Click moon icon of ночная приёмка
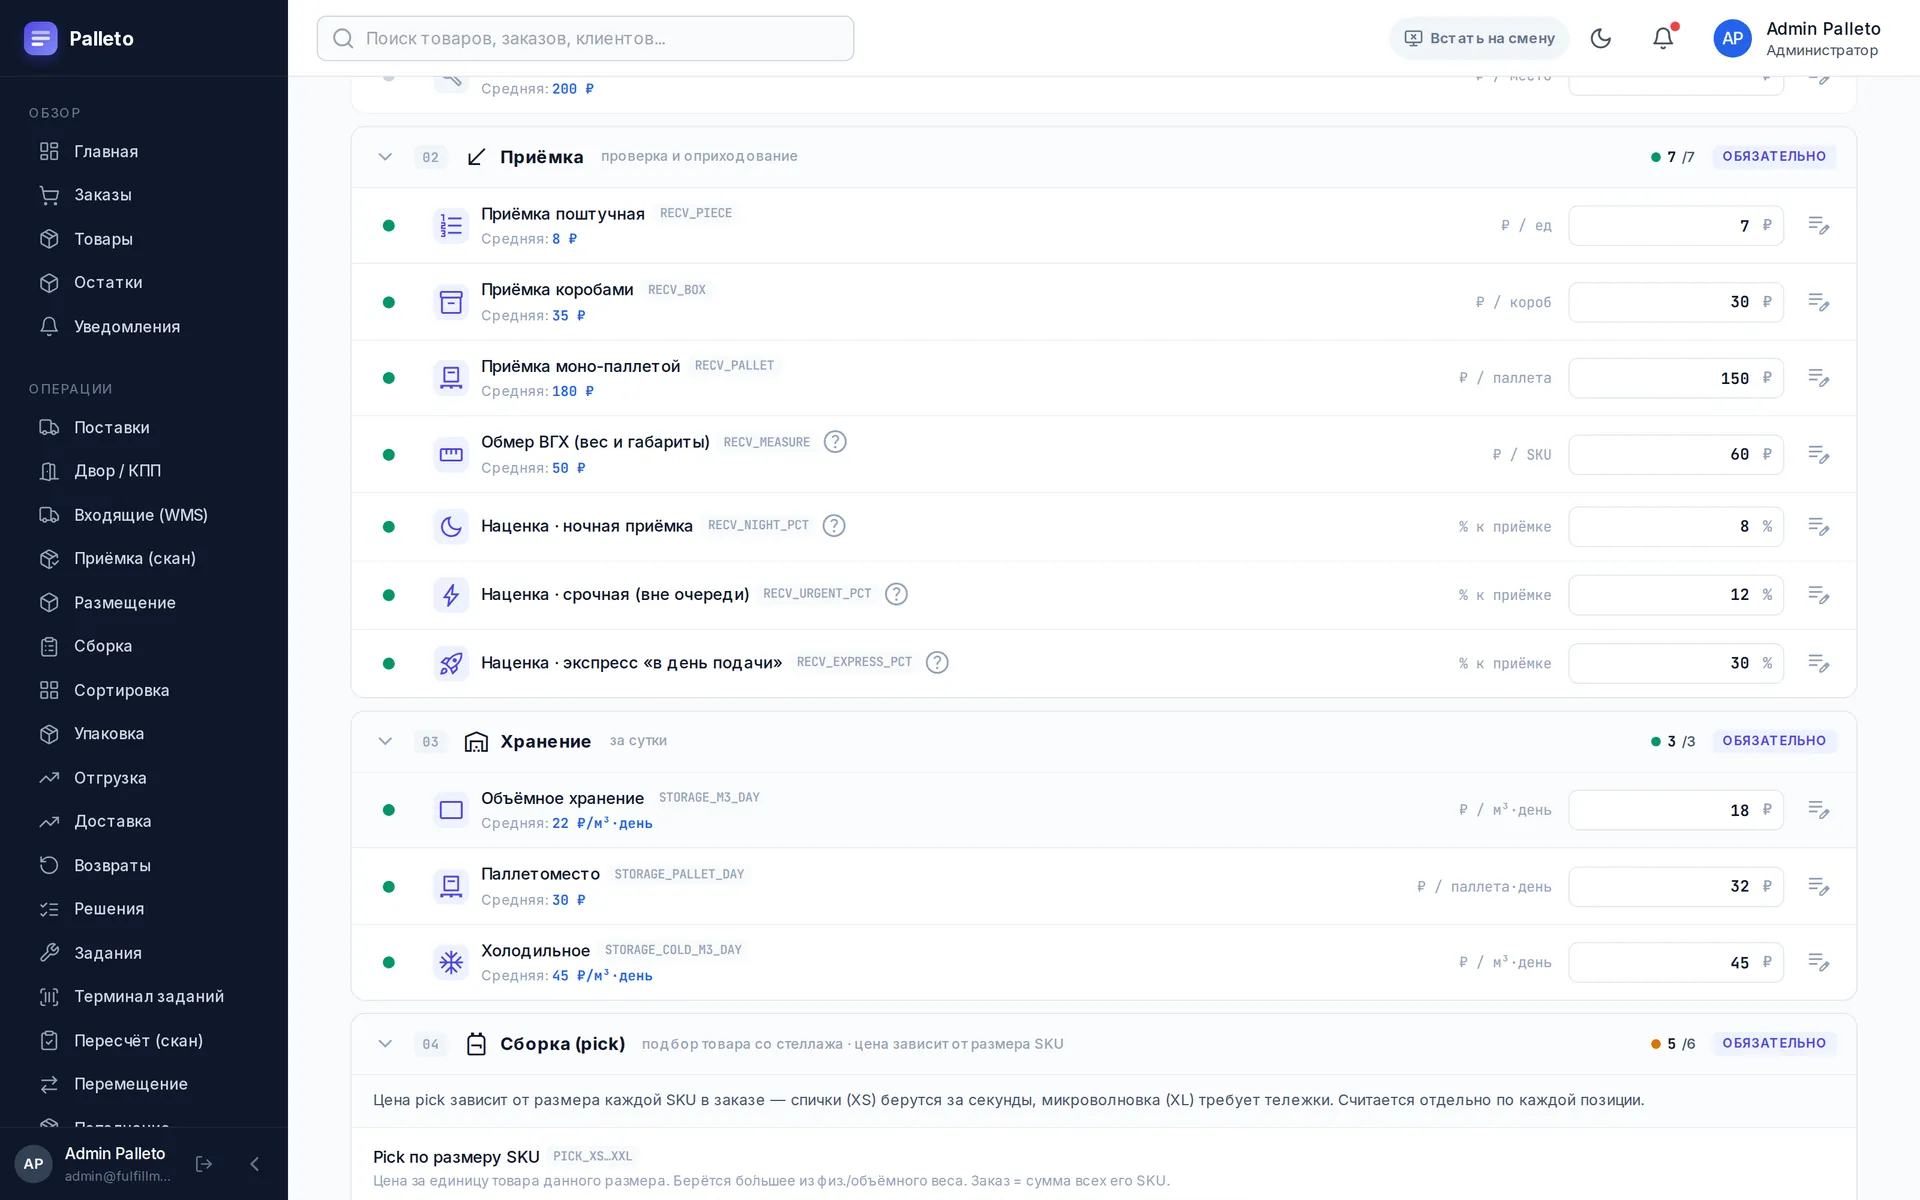 pos(451,526)
